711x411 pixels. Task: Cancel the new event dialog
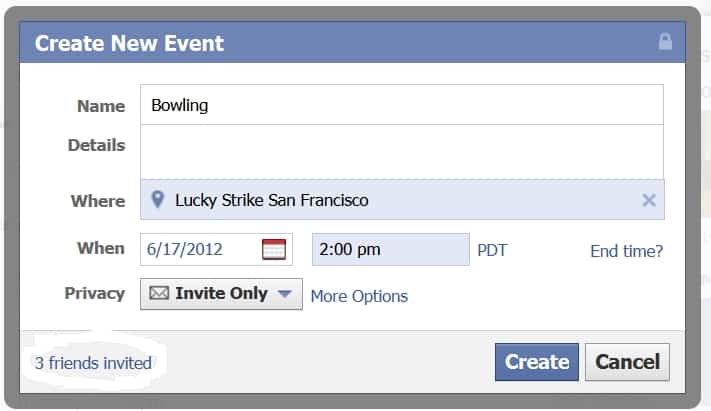click(627, 362)
